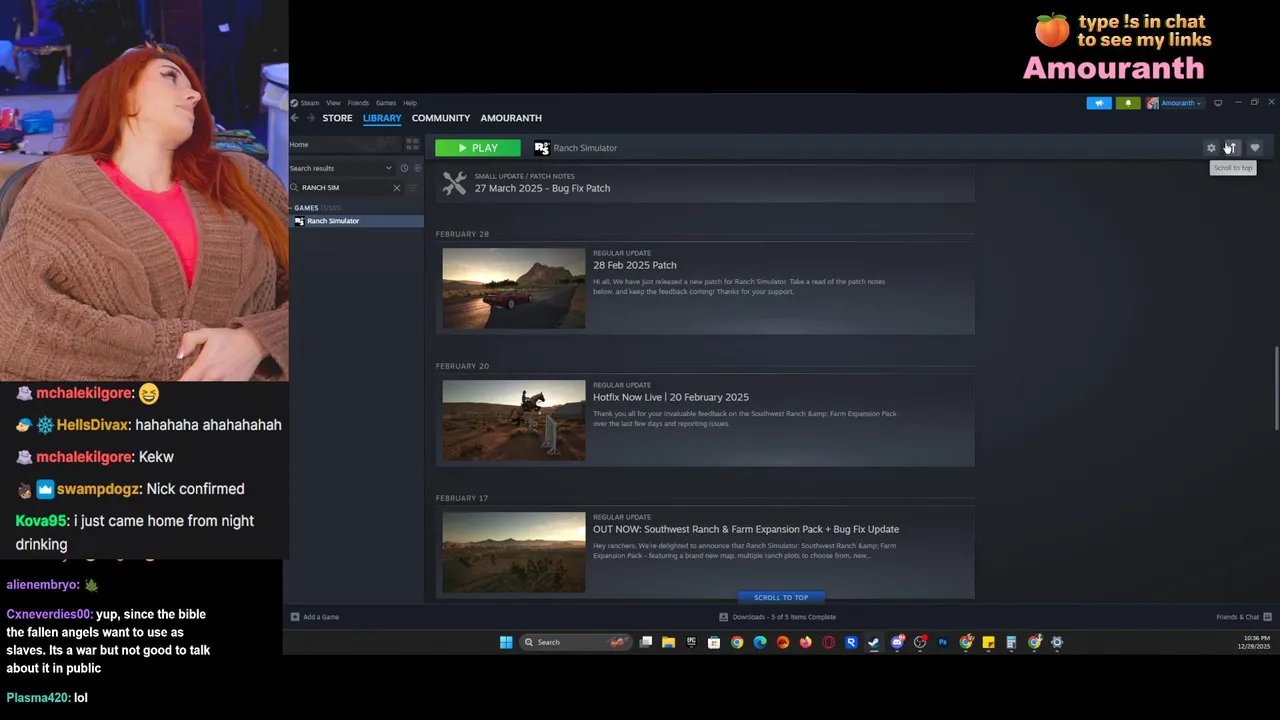
Task: Open Windows Settings gear from taskbar
Action: 1057,642
